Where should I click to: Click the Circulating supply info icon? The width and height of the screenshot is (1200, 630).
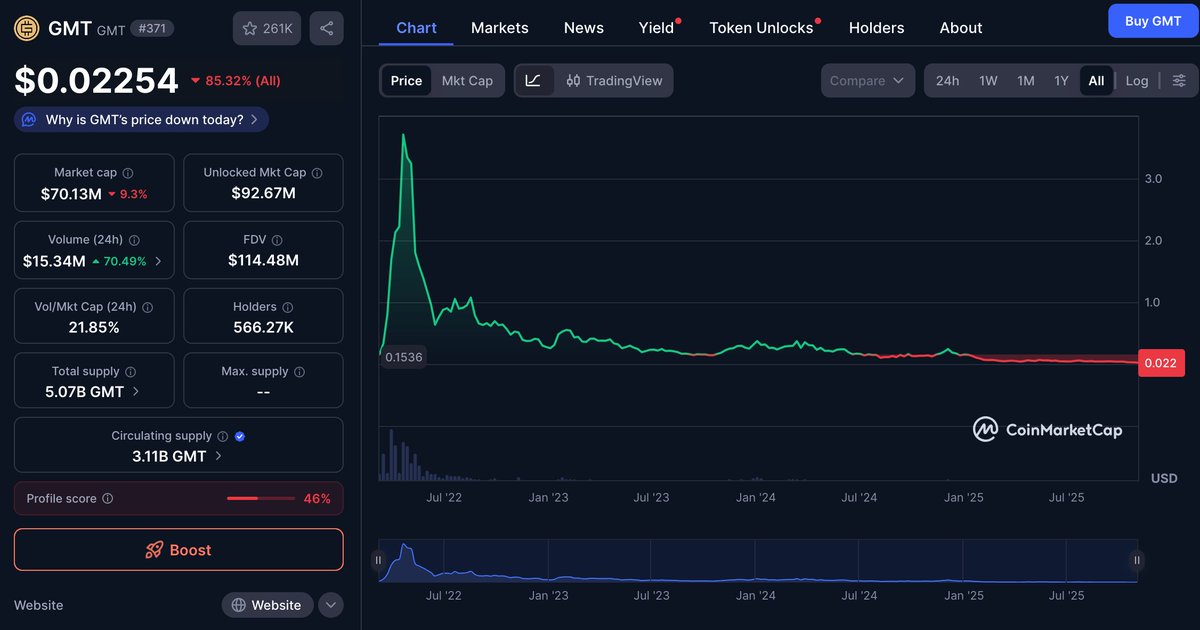[222, 437]
